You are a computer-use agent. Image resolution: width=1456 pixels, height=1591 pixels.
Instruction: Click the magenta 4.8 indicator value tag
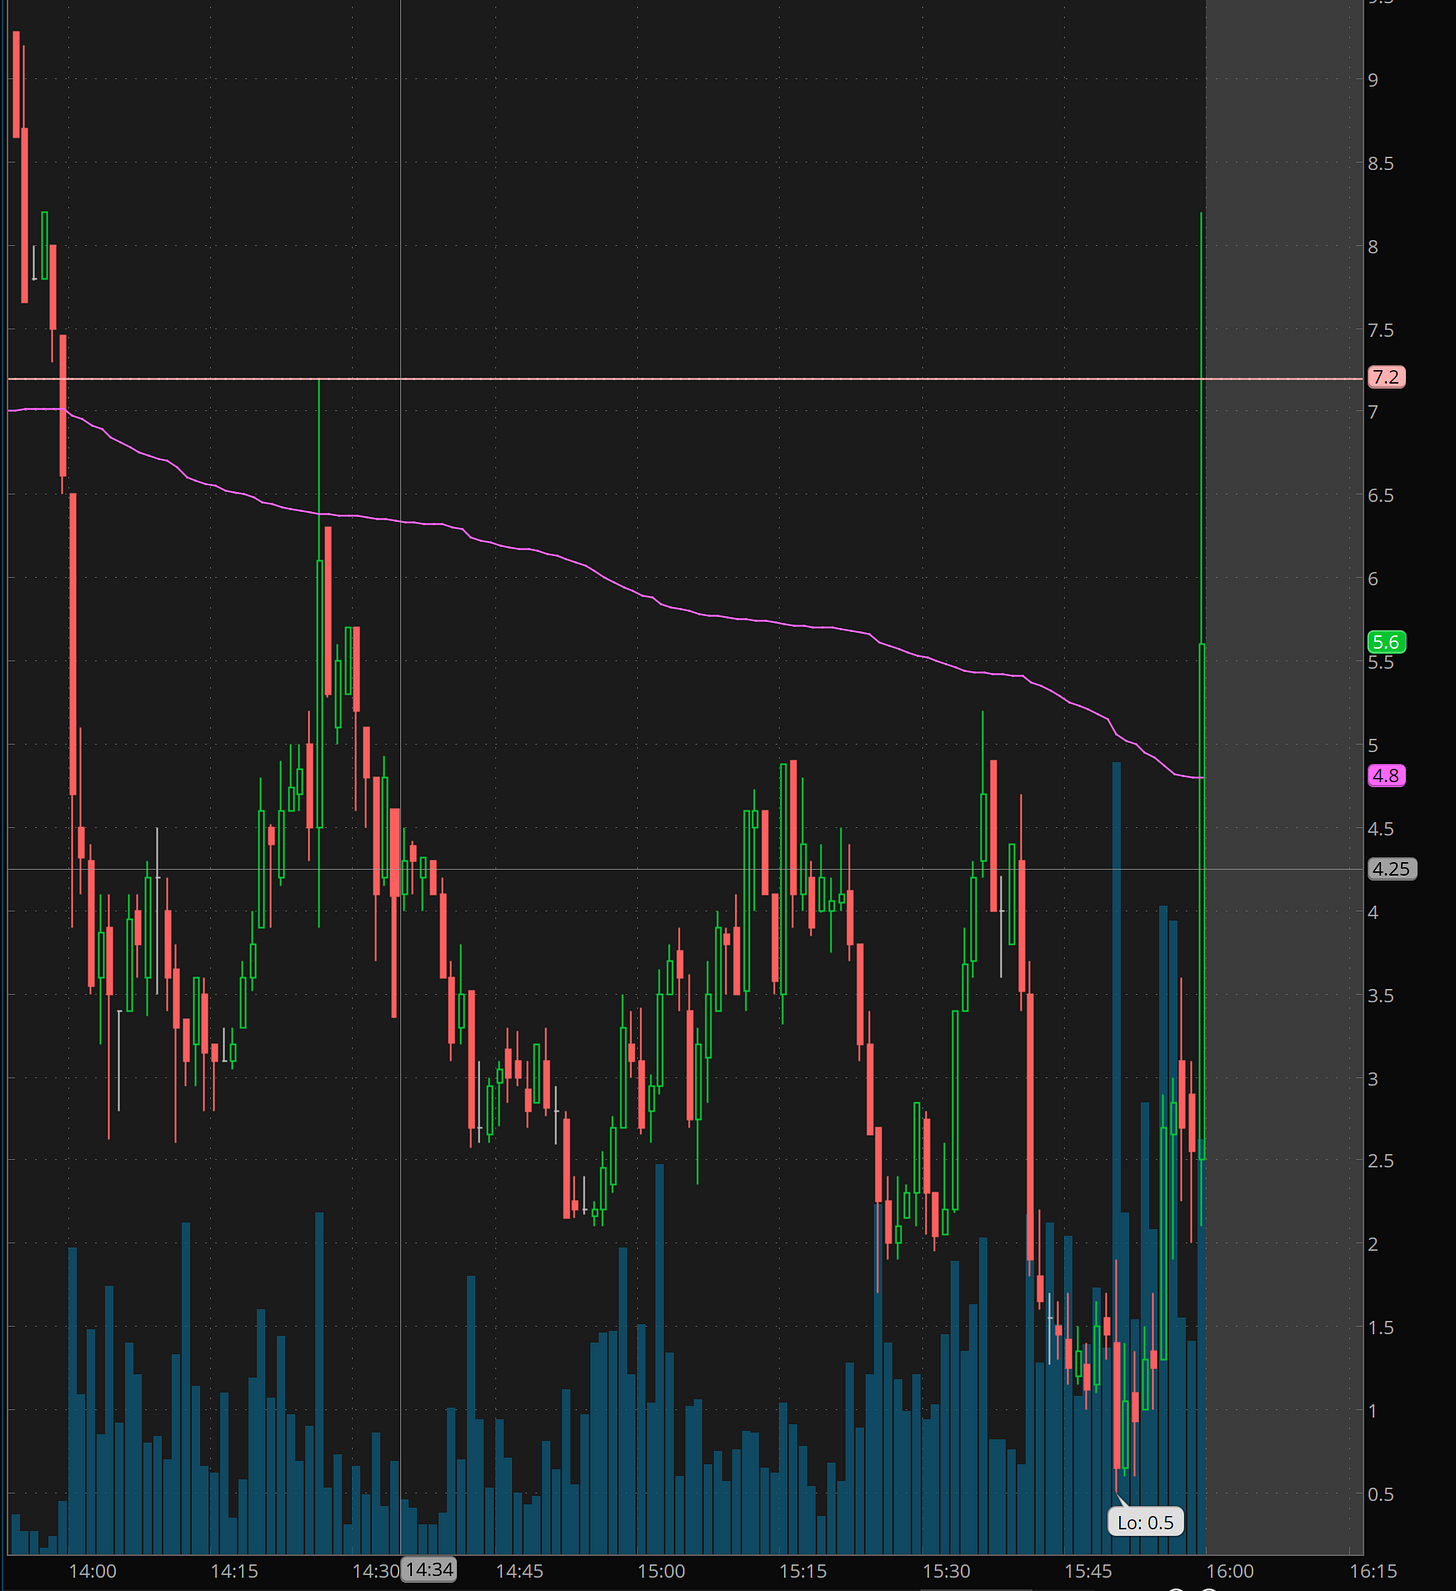[x=1386, y=775]
